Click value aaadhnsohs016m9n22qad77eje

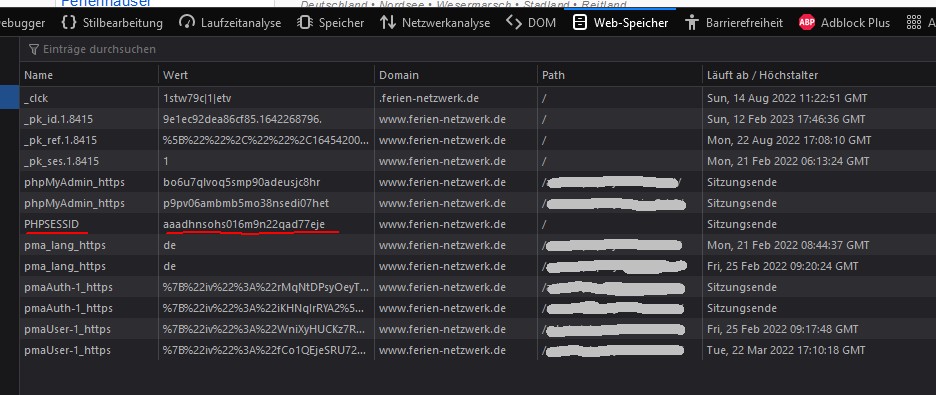(244, 224)
